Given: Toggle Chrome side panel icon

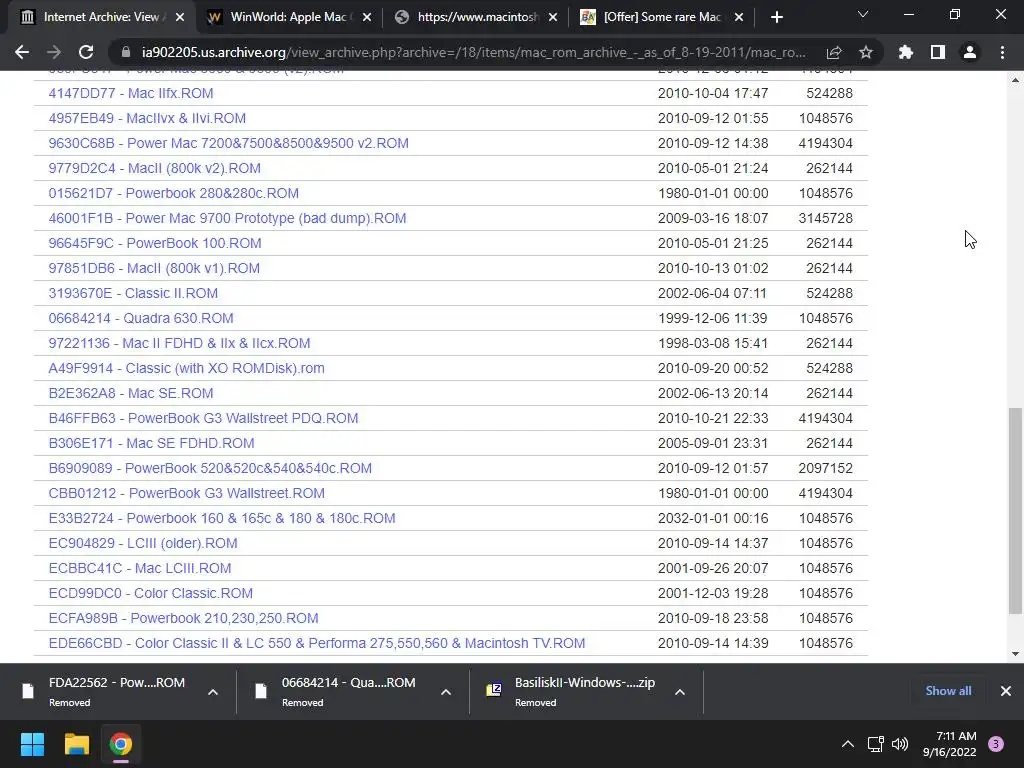Looking at the screenshot, I should [938, 52].
